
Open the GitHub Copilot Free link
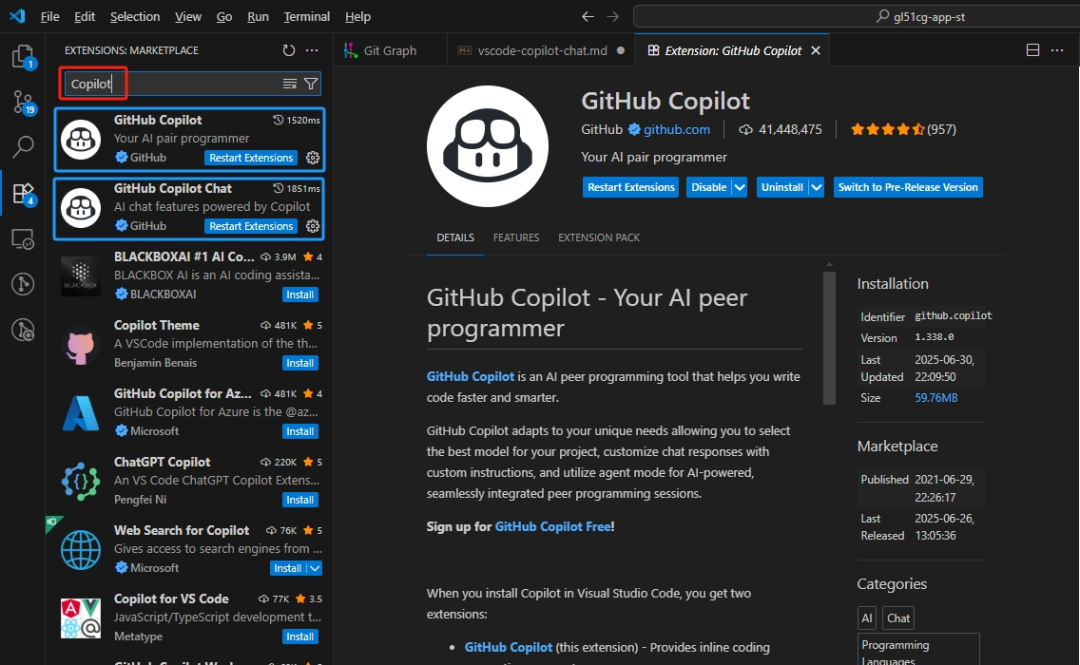(552, 526)
